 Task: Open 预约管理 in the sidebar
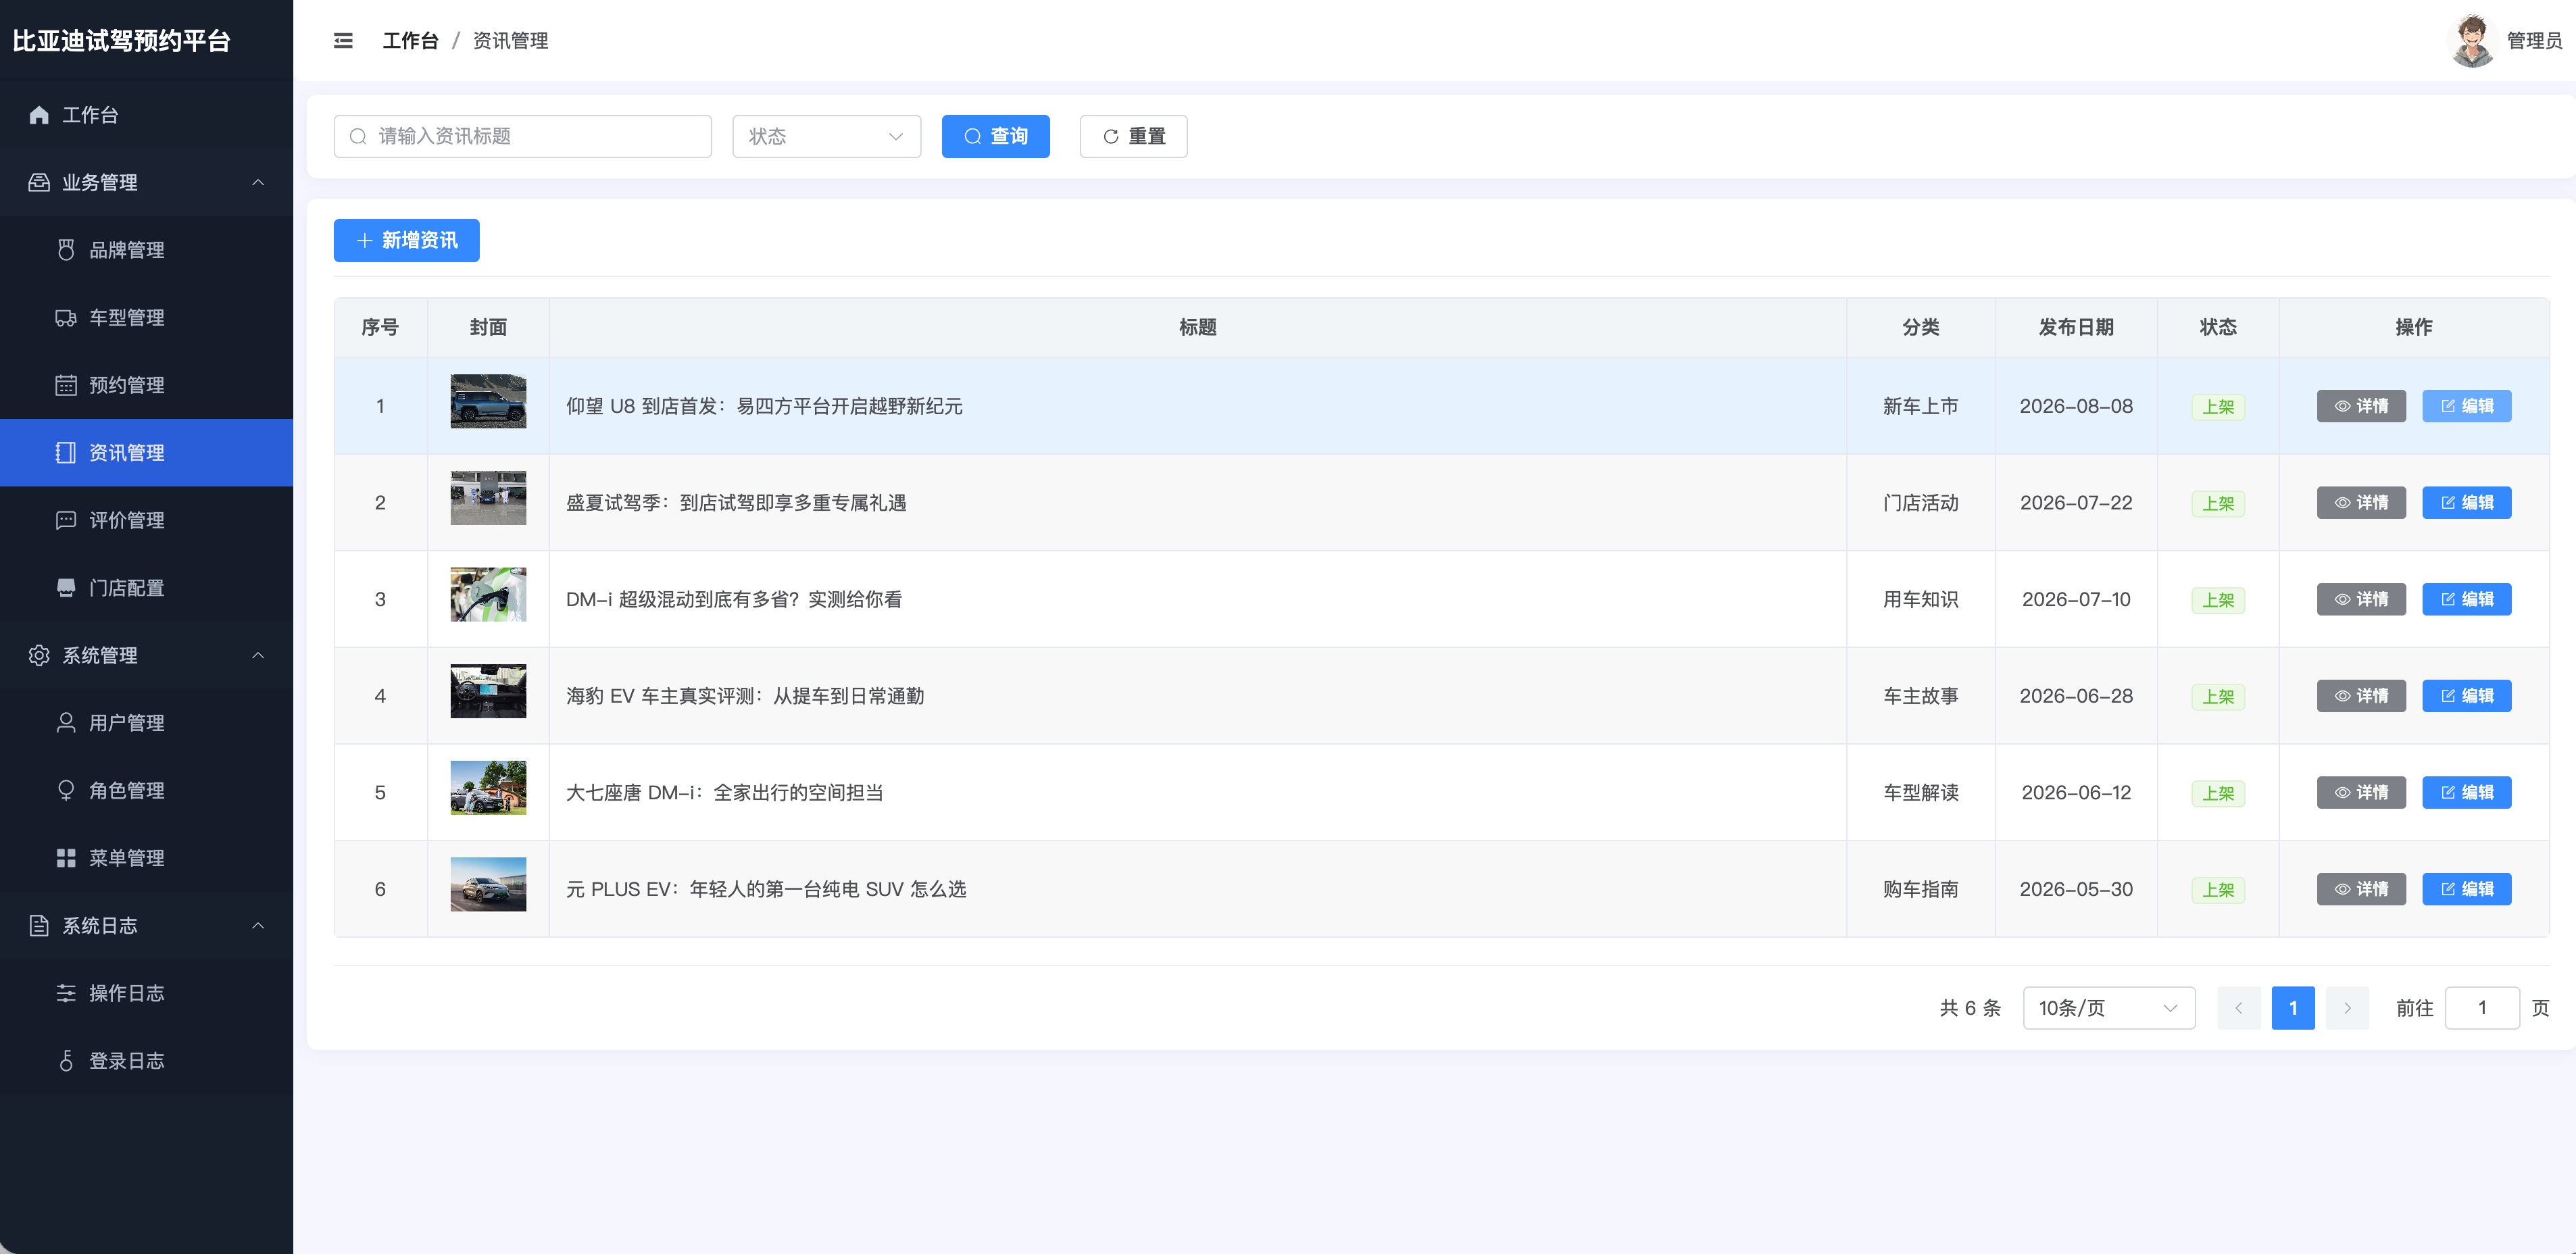(147, 385)
